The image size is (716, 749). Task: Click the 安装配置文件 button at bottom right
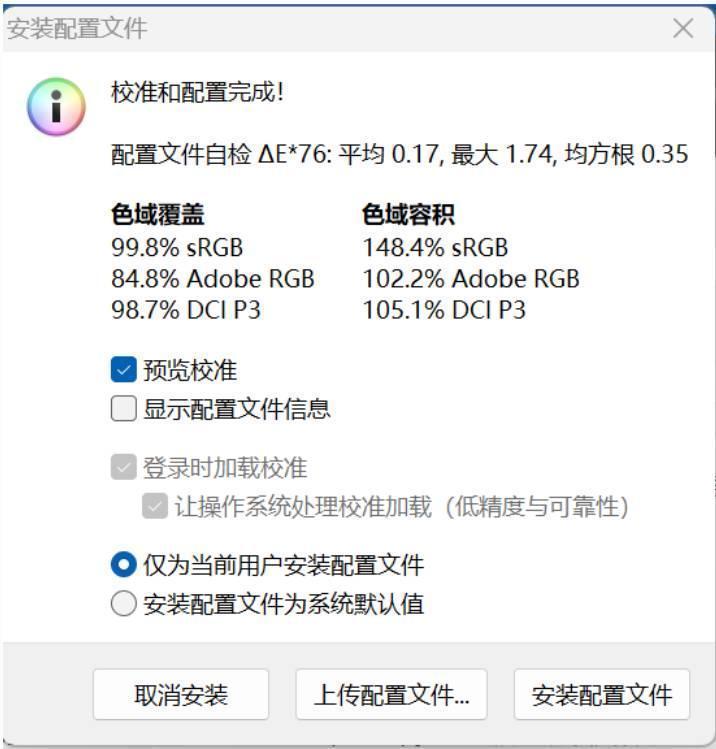(x=601, y=694)
